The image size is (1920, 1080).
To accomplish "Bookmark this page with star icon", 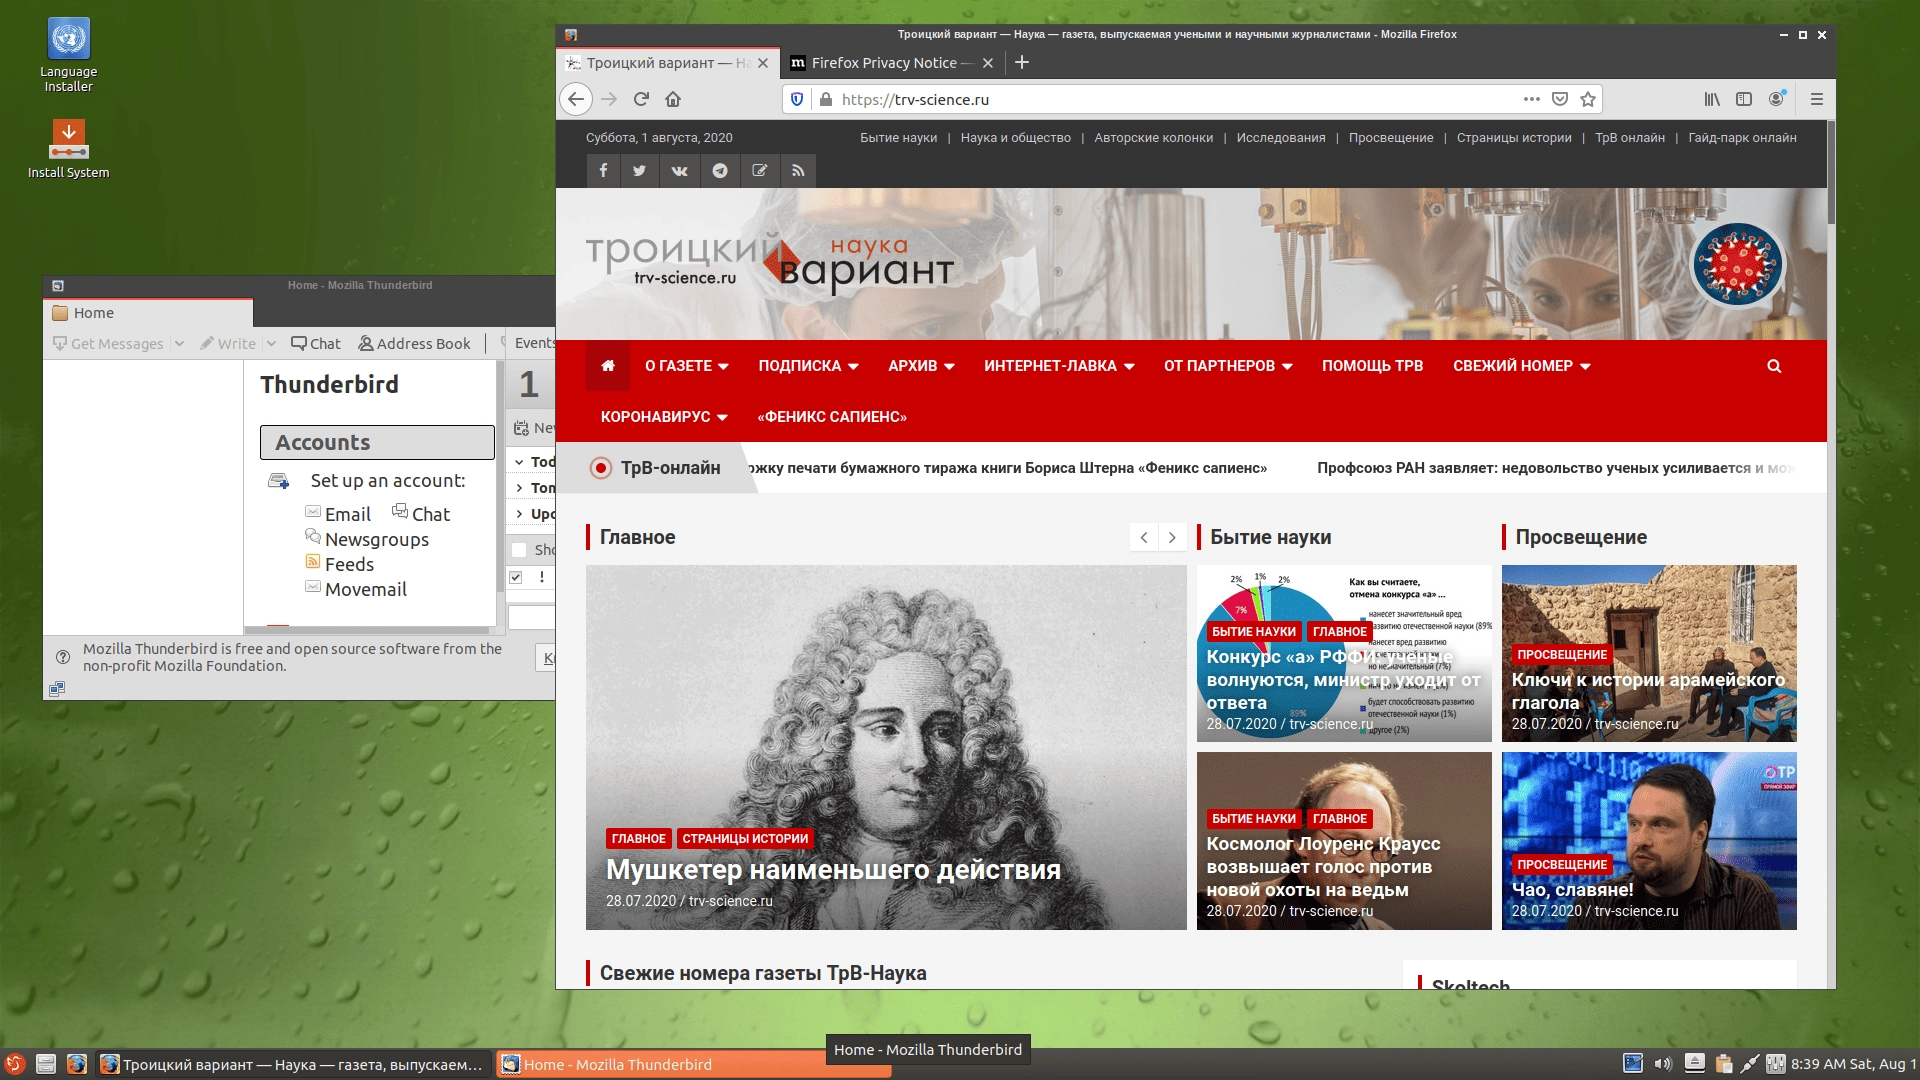I will pyautogui.click(x=1588, y=99).
